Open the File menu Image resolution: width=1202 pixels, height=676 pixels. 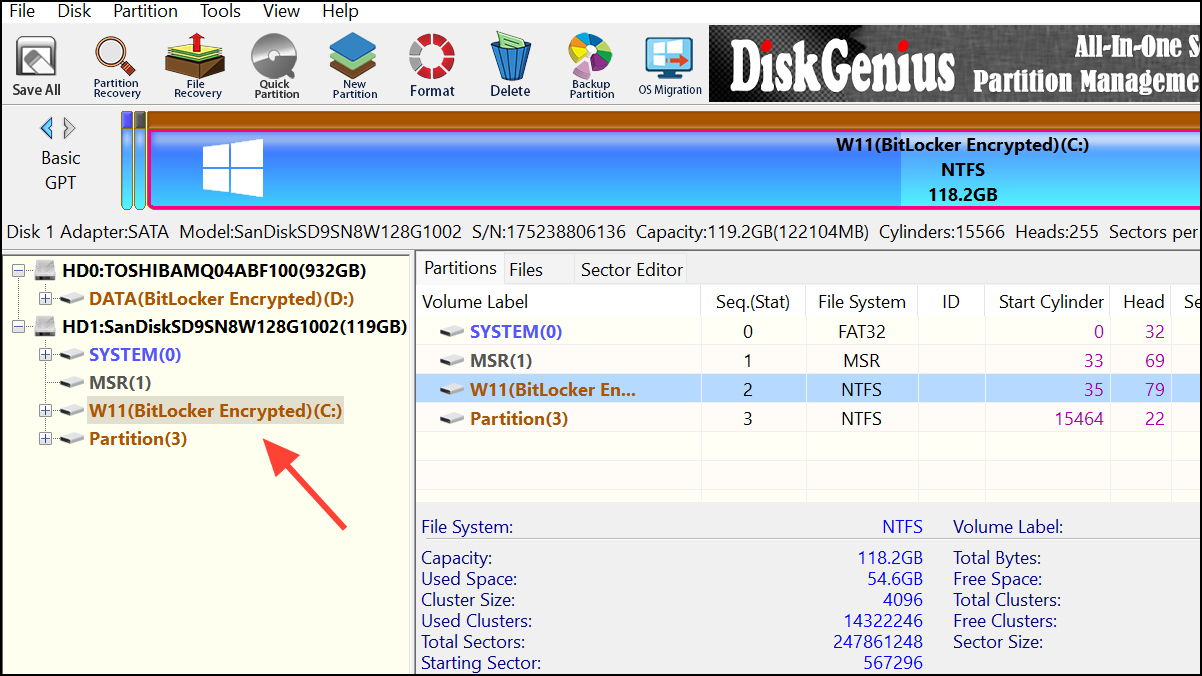21,11
